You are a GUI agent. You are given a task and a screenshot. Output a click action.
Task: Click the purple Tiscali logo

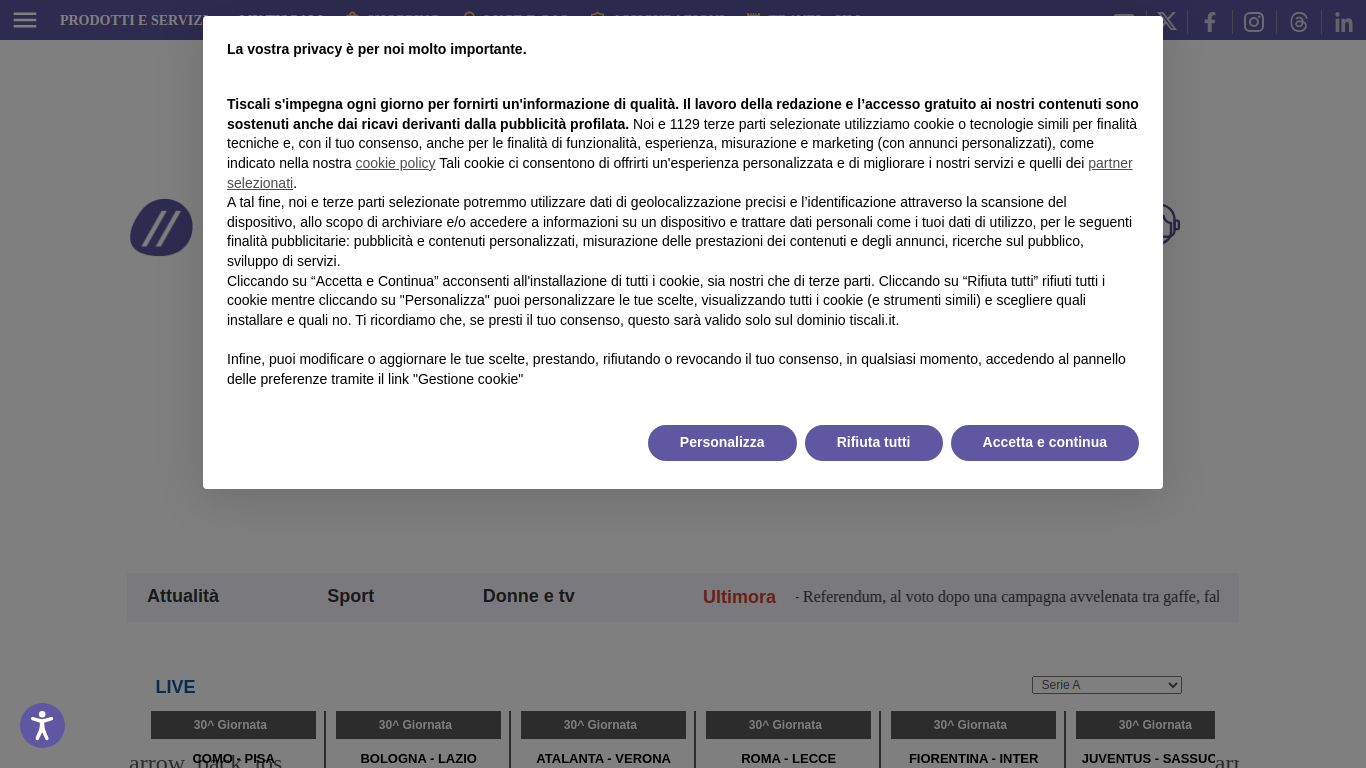161,228
